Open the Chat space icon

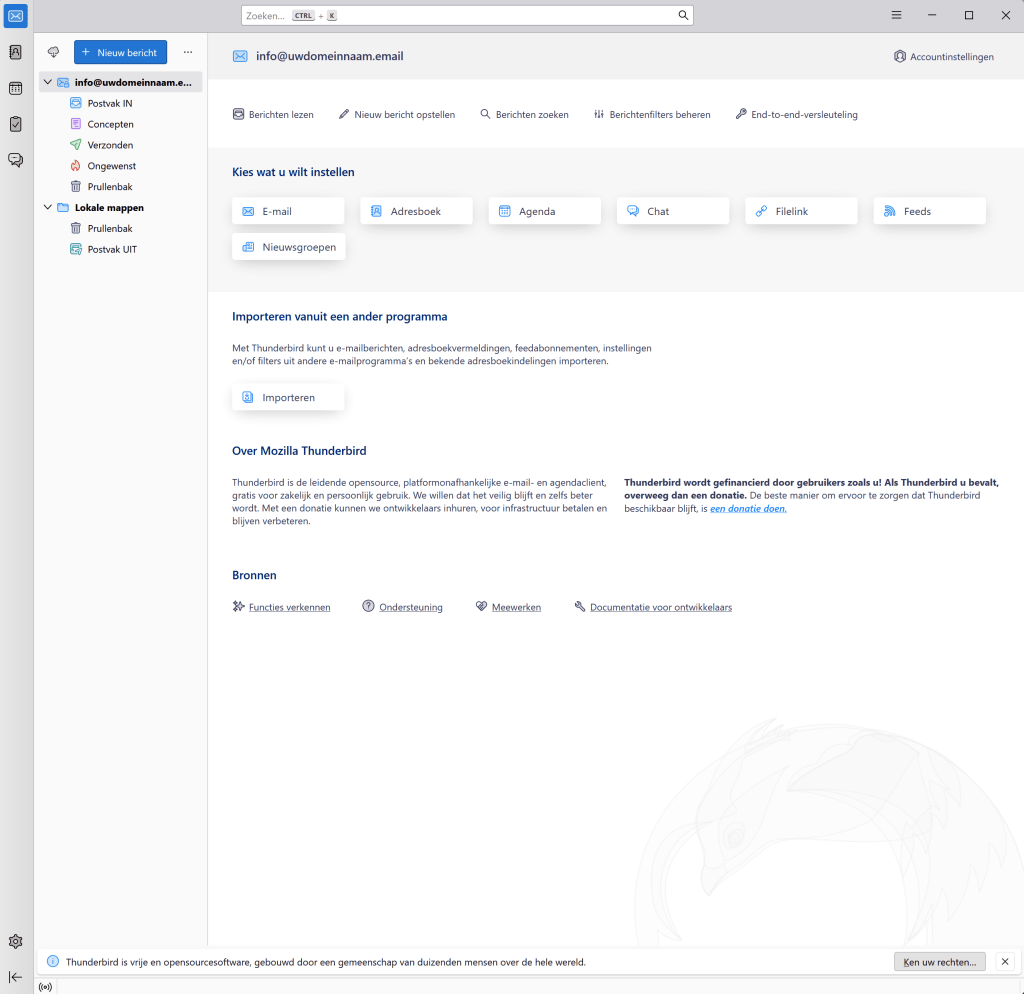point(16,160)
